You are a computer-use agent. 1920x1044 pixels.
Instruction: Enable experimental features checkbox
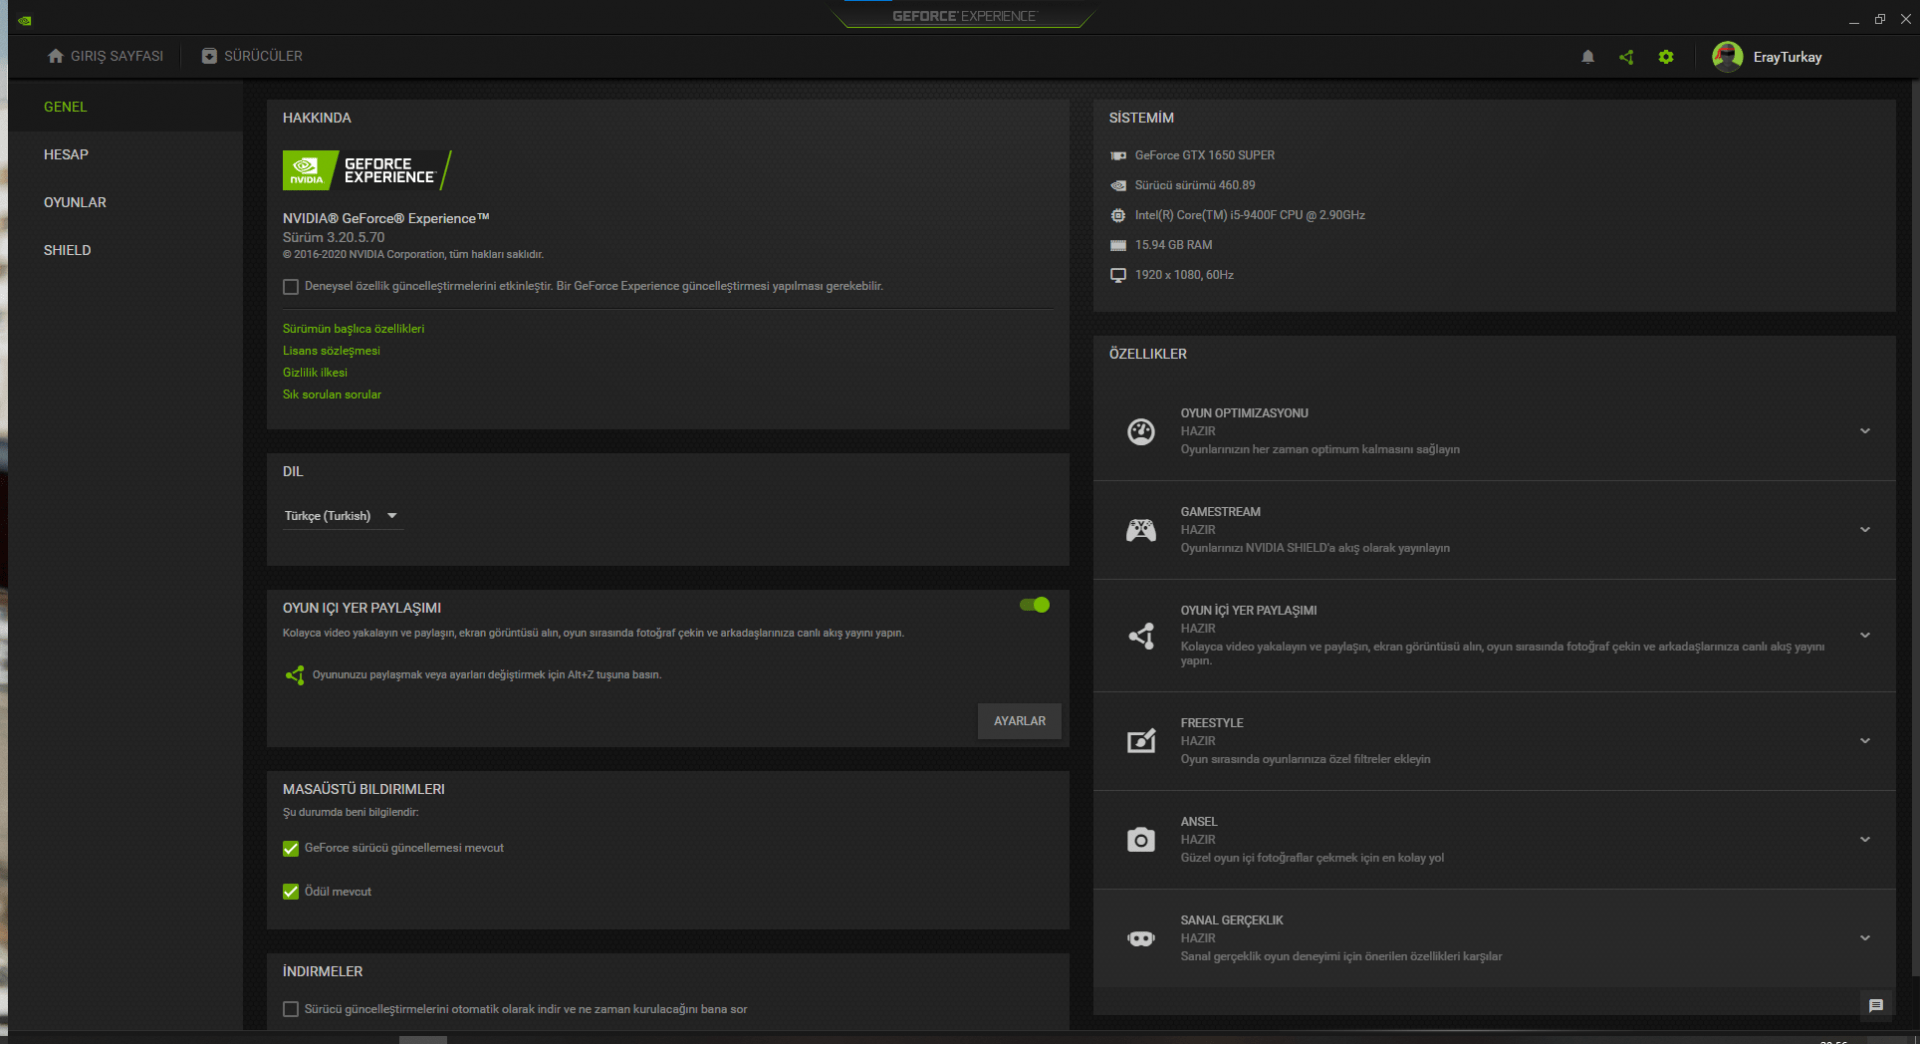[x=291, y=287]
